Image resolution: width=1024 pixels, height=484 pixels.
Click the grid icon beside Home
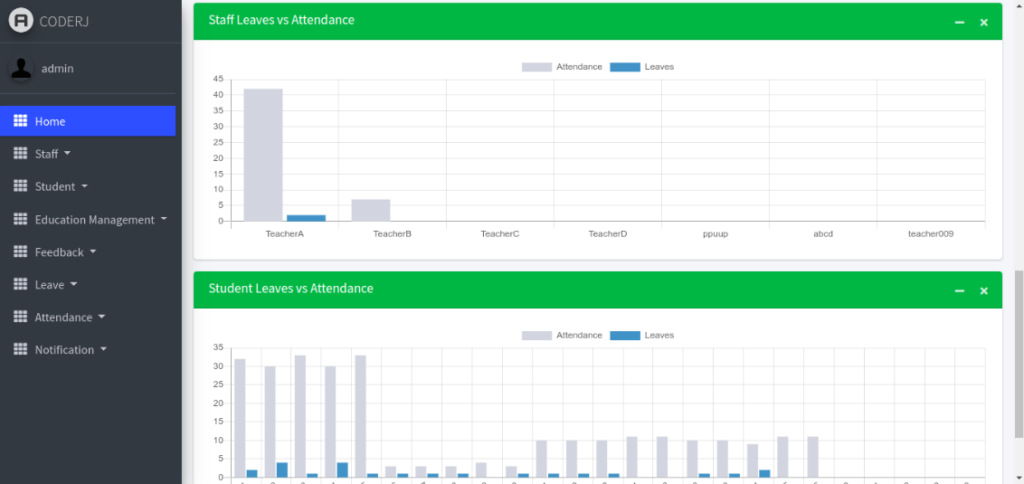(20, 121)
